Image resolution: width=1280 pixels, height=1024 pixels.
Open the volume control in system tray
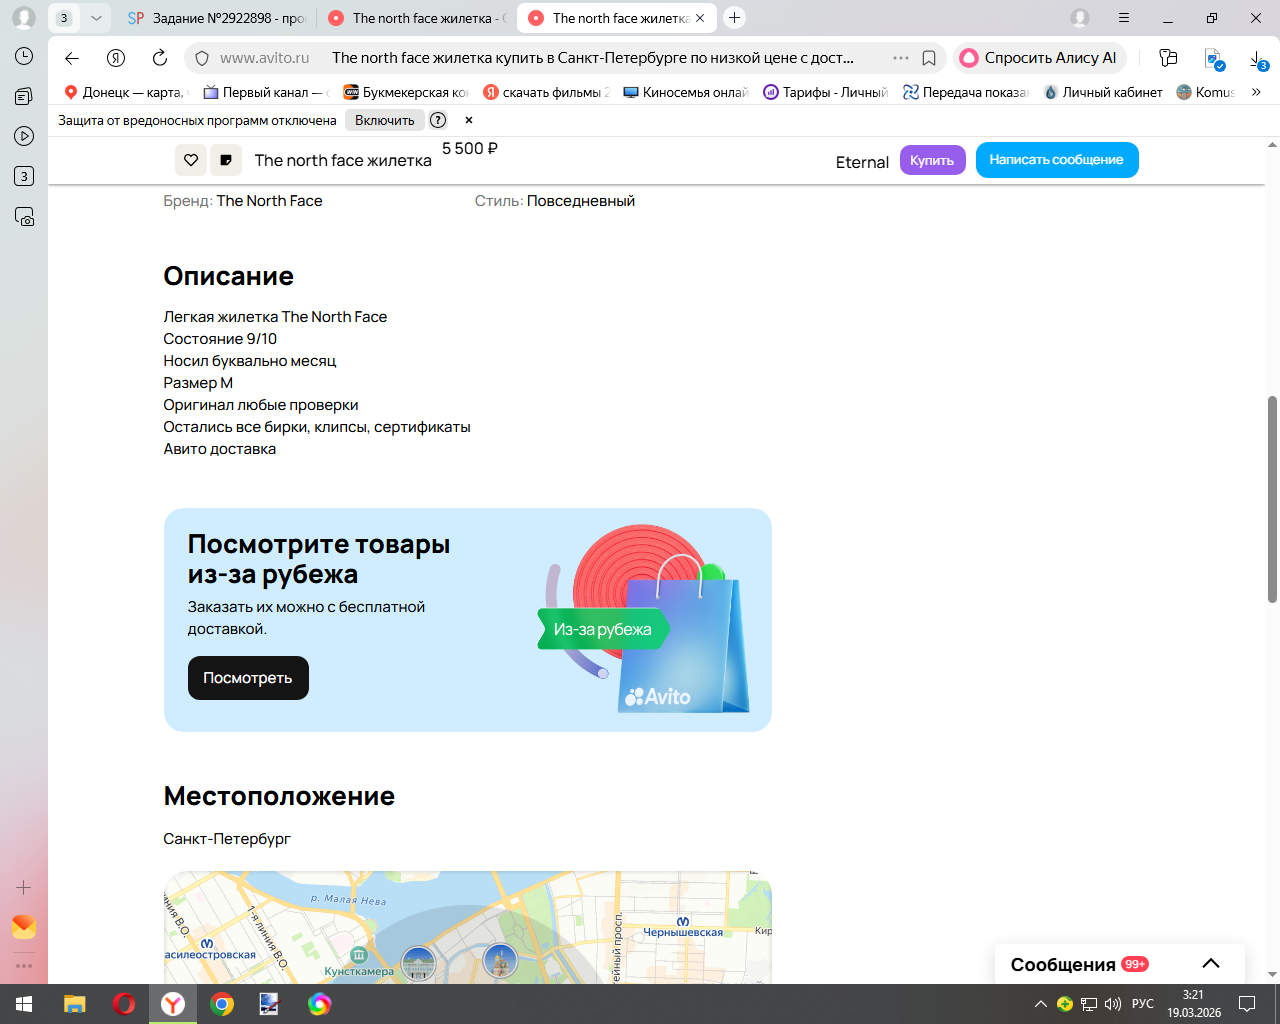(x=1113, y=1004)
